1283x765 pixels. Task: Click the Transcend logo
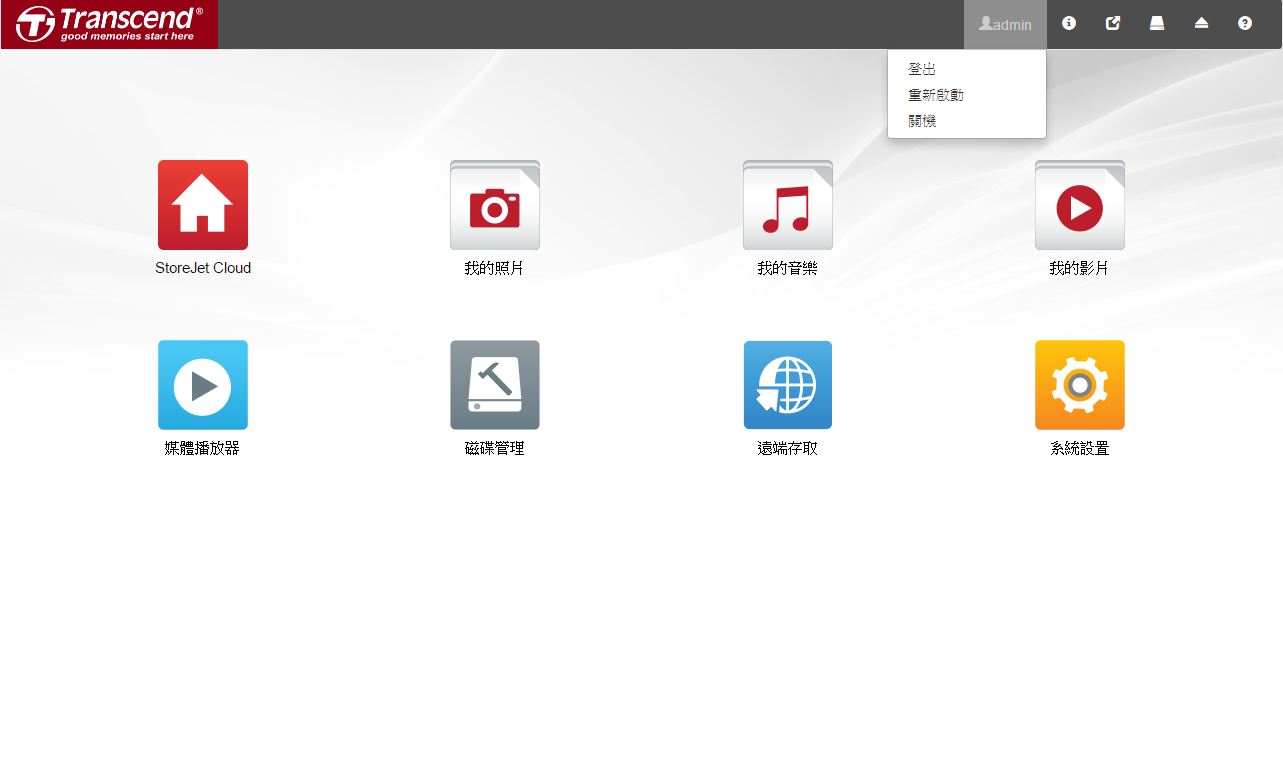click(x=109, y=24)
